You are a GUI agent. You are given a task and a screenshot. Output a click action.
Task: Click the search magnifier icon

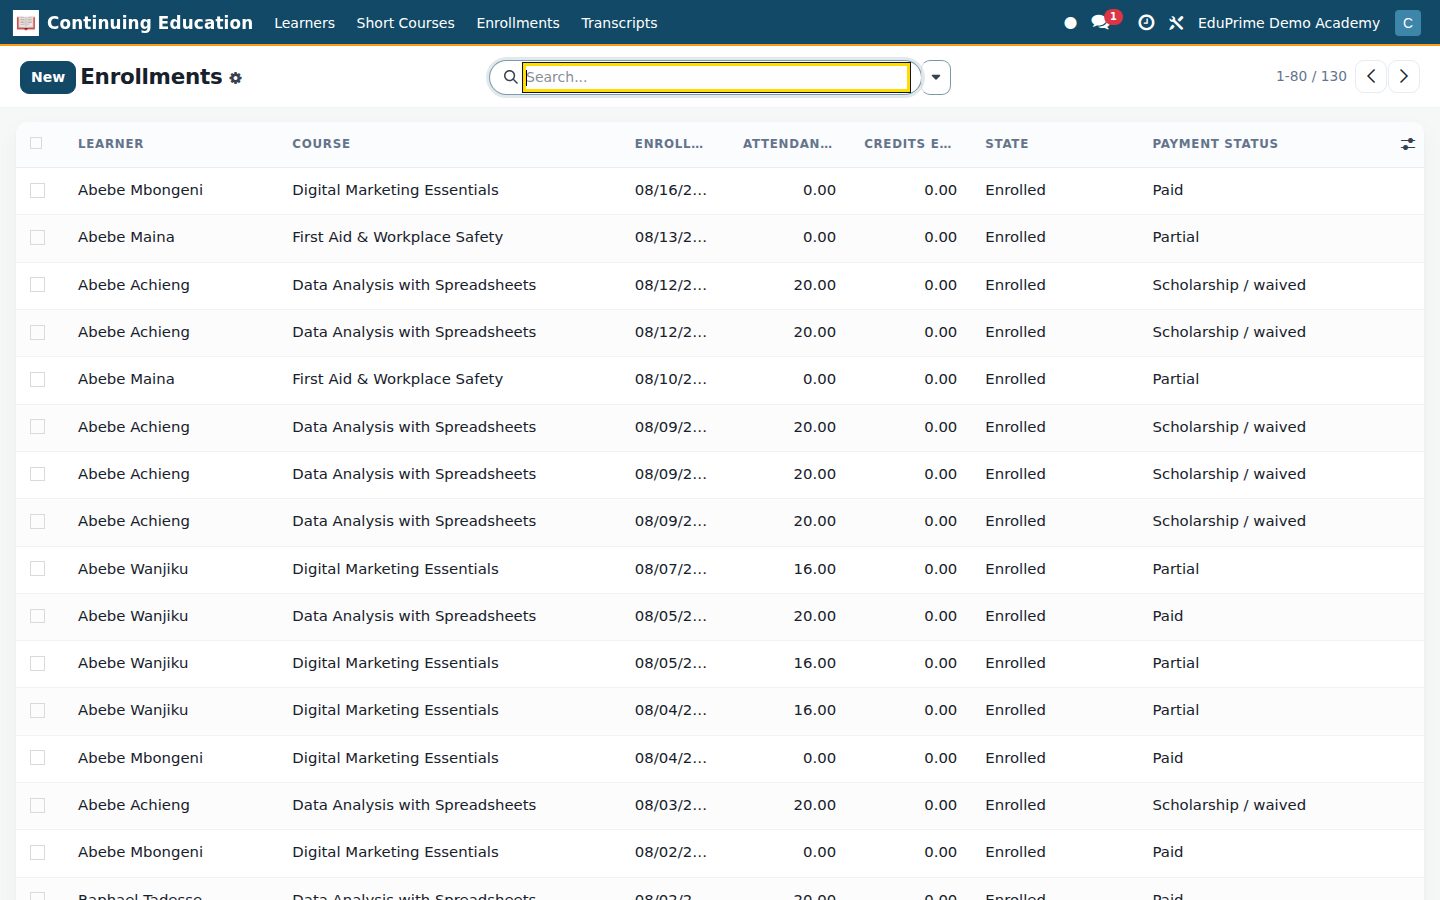pos(510,77)
